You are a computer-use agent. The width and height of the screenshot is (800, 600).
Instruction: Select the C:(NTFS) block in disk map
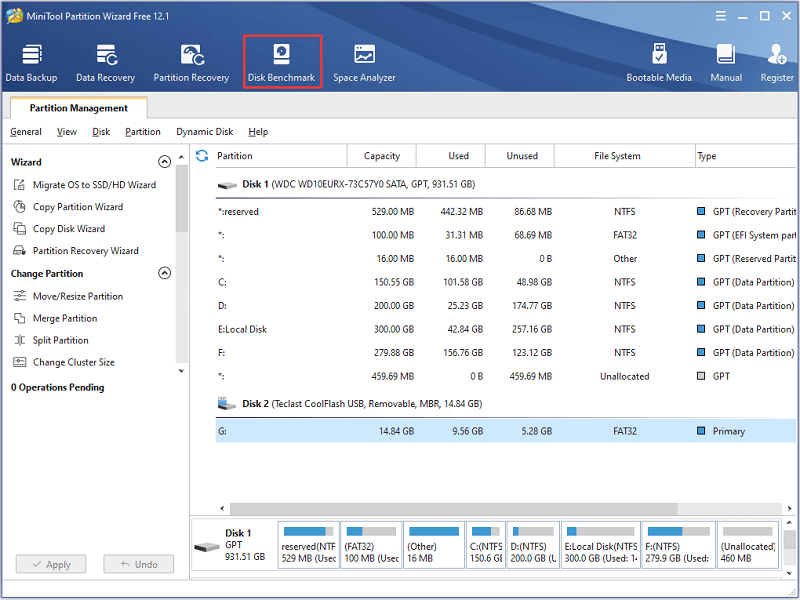click(x=486, y=545)
